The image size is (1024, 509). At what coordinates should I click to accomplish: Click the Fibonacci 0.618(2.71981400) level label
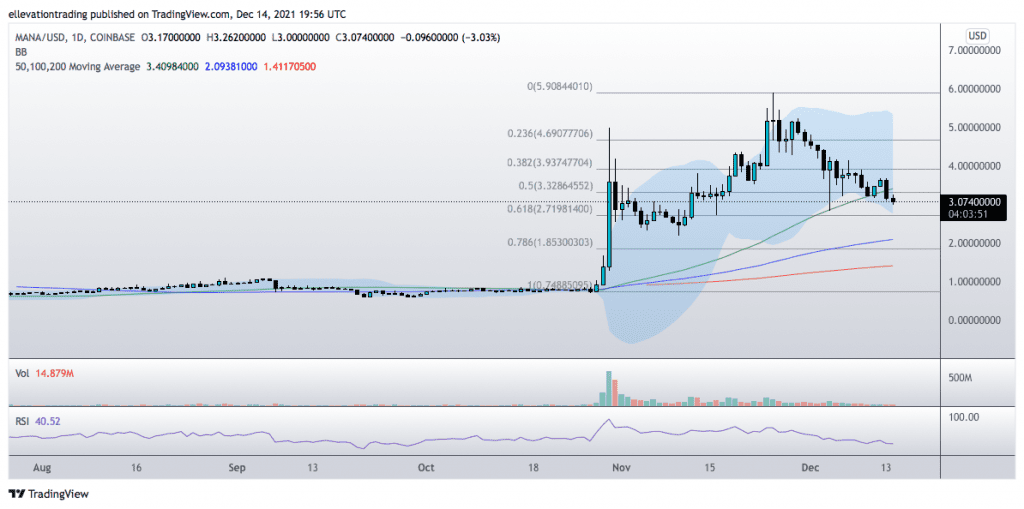[550, 210]
